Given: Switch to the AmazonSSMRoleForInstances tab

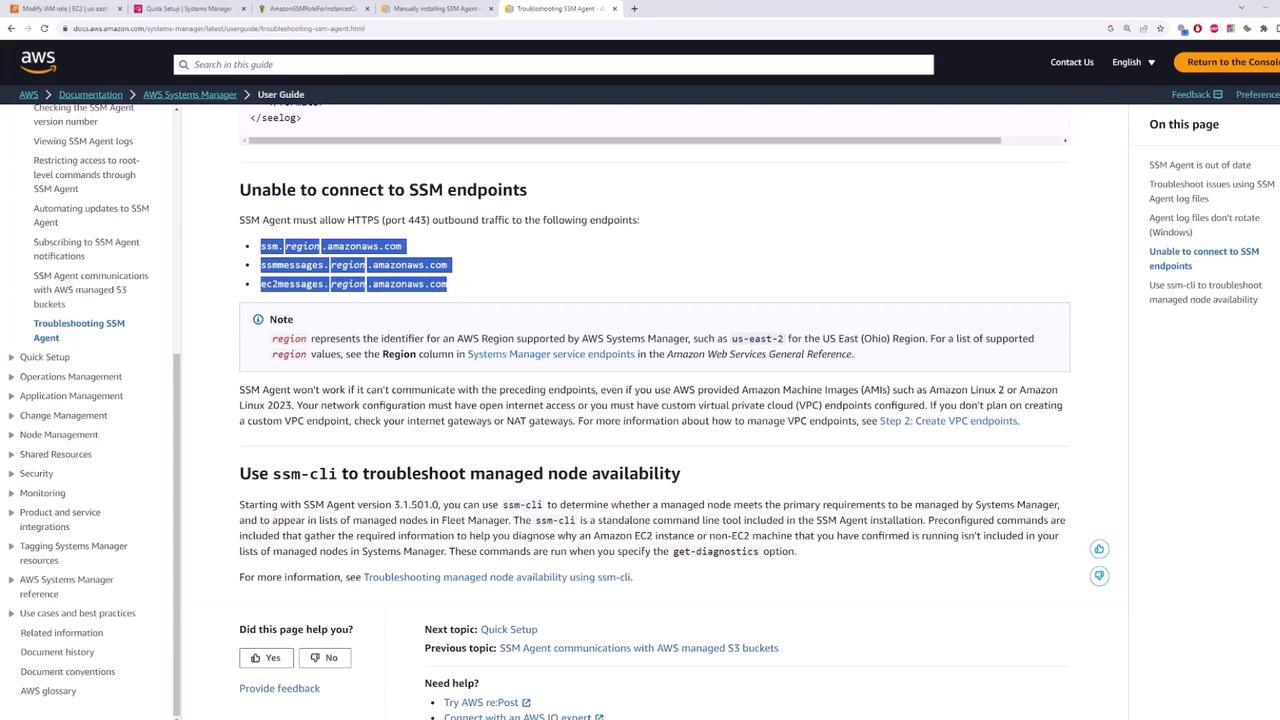Looking at the screenshot, I should click(x=312, y=9).
